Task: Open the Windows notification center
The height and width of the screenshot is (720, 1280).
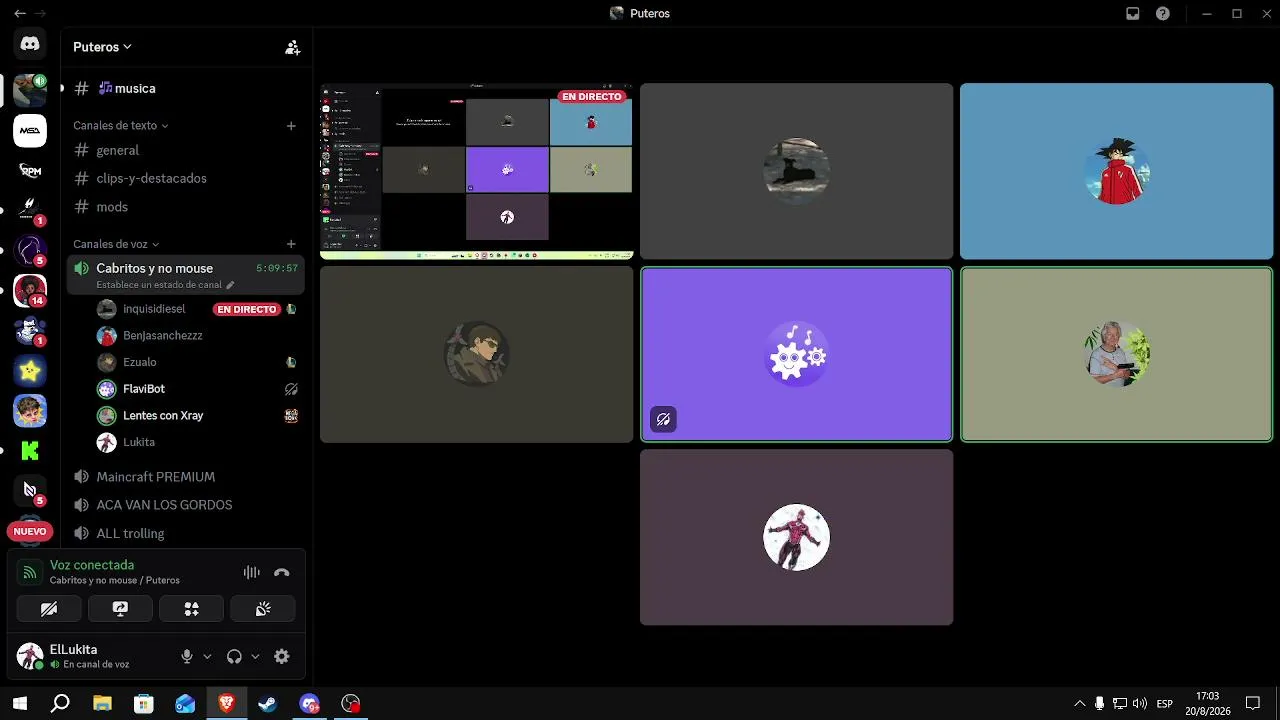Action: 1252,703
